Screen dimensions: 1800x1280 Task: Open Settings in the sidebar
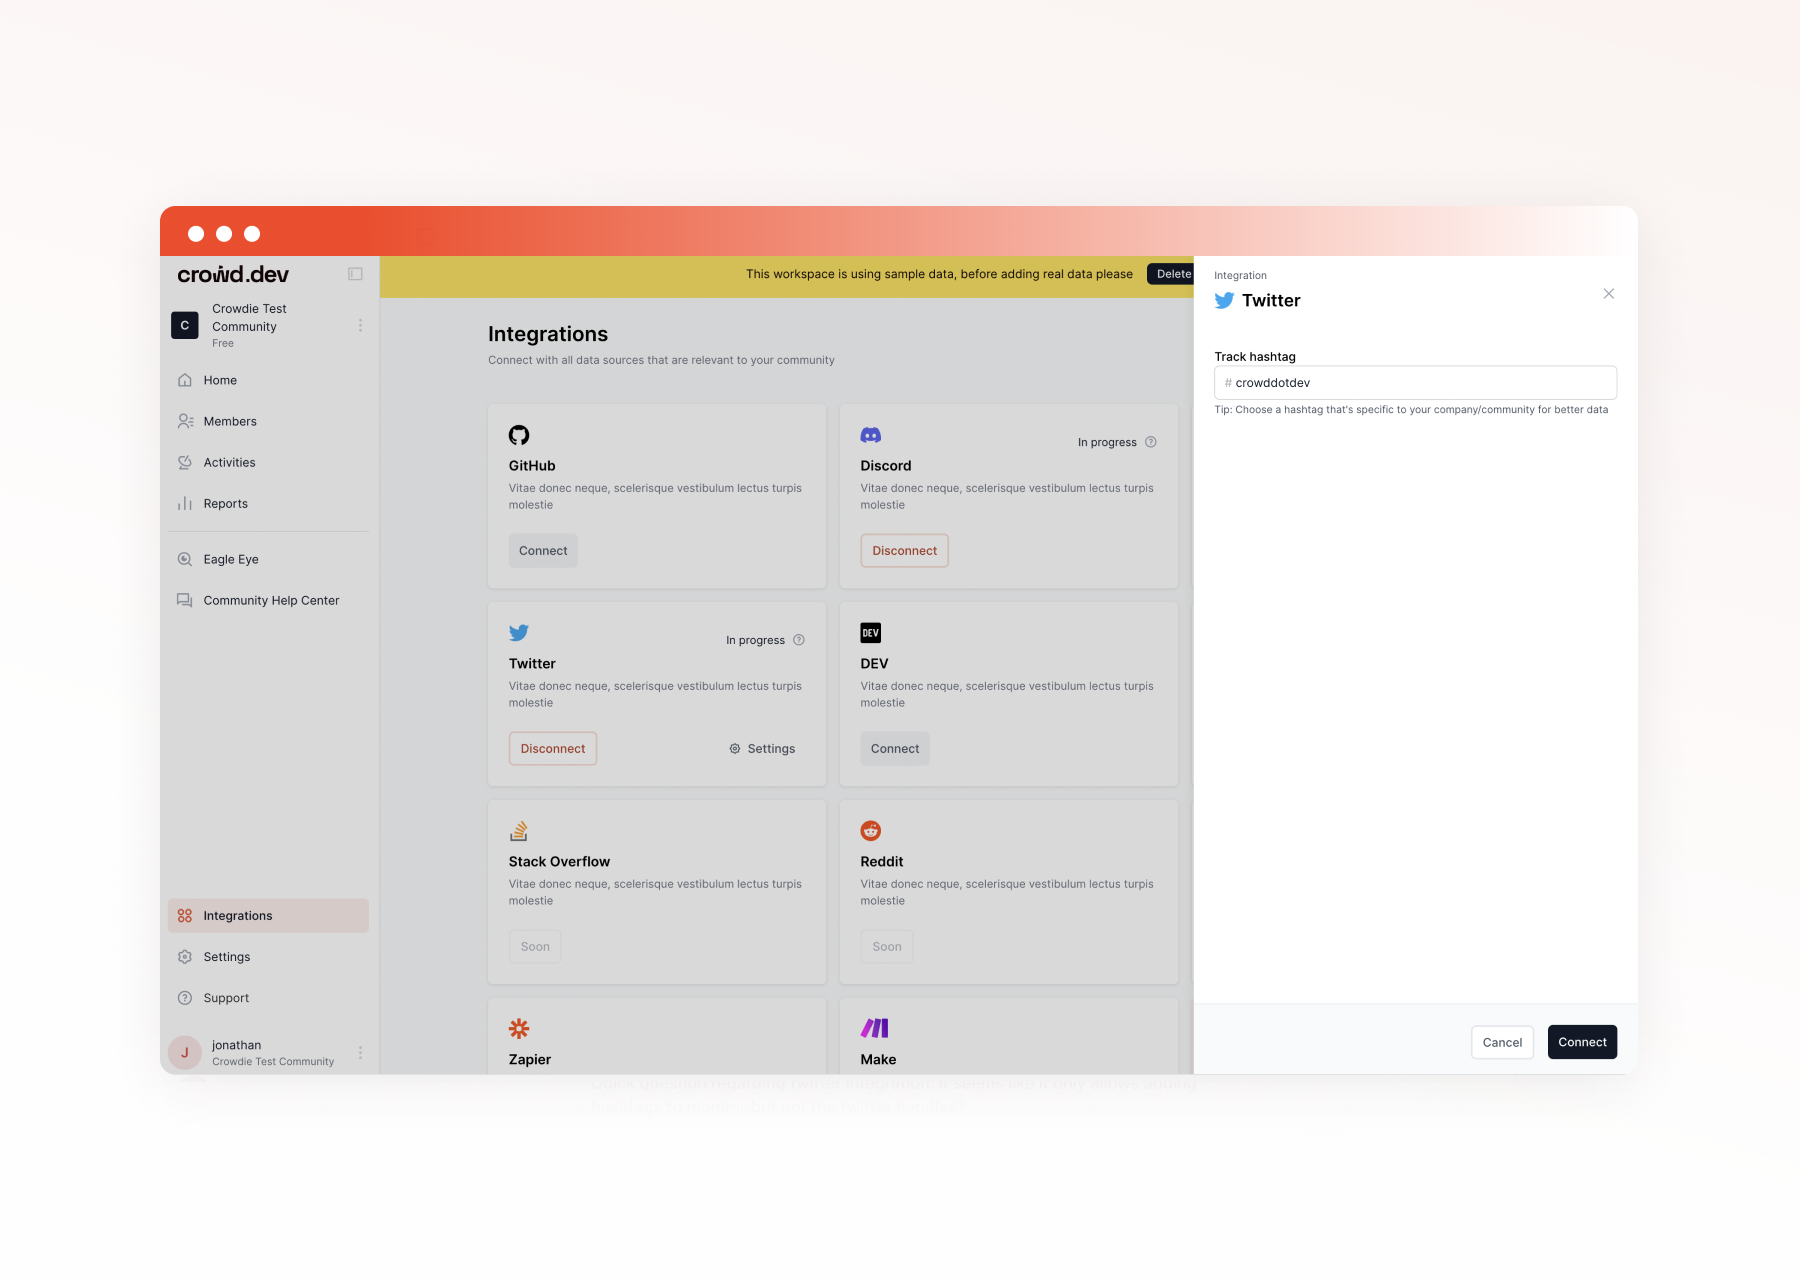click(x=268, y=957)
